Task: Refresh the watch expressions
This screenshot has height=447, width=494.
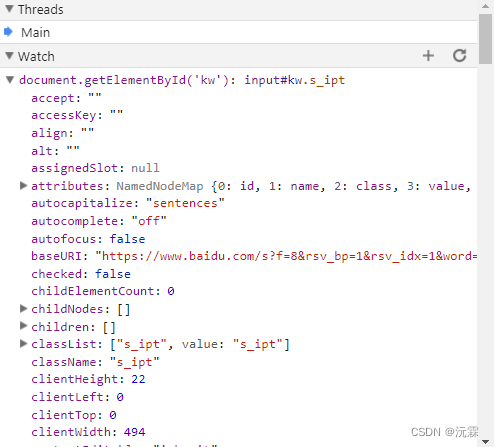Action: tap(459, 56)
